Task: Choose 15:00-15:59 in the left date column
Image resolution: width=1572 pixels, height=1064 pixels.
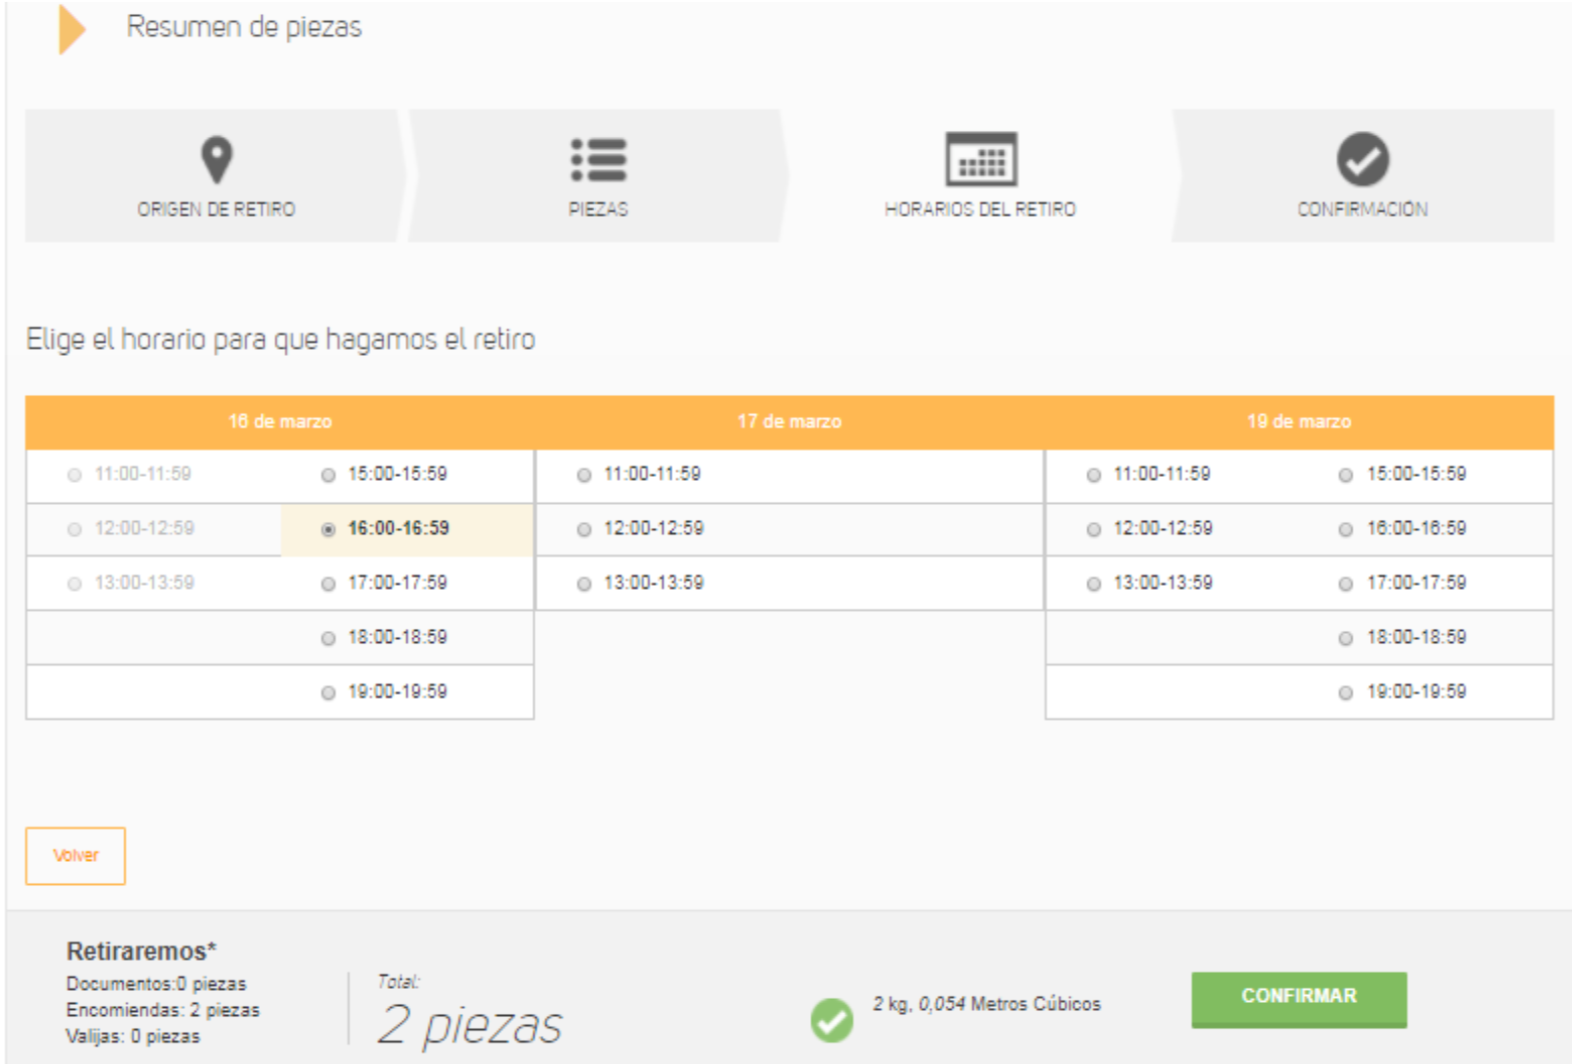Action: coord(328,475)
